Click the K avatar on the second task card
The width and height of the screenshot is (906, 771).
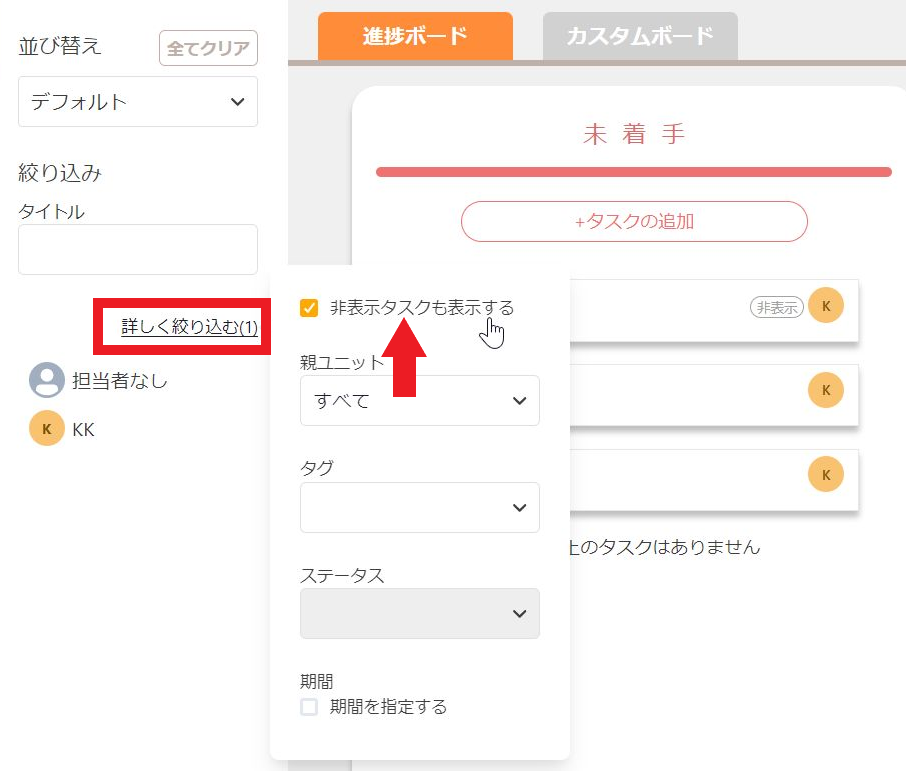click(x=825, y=390)
